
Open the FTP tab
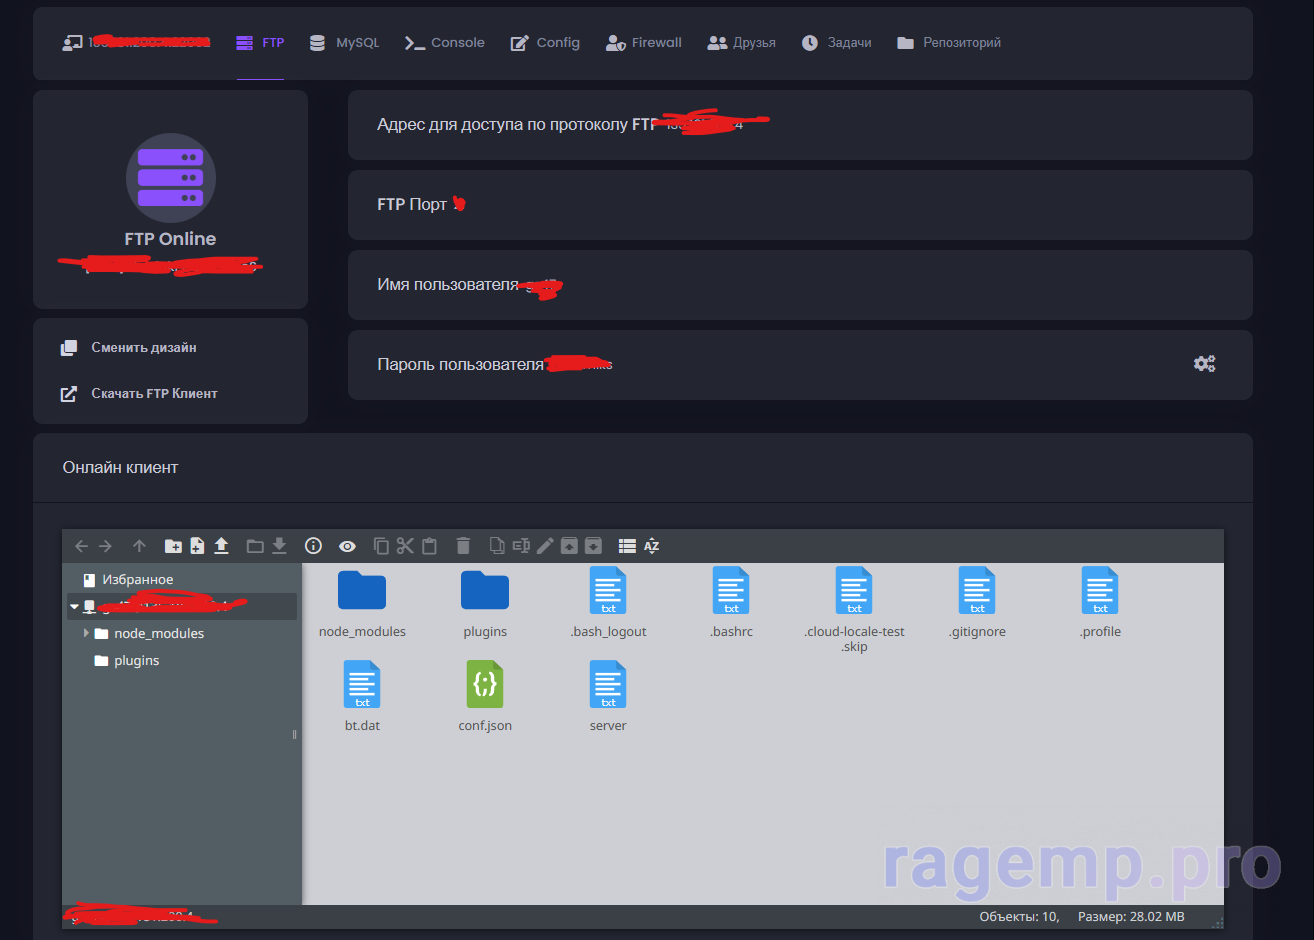click(260, 43)
